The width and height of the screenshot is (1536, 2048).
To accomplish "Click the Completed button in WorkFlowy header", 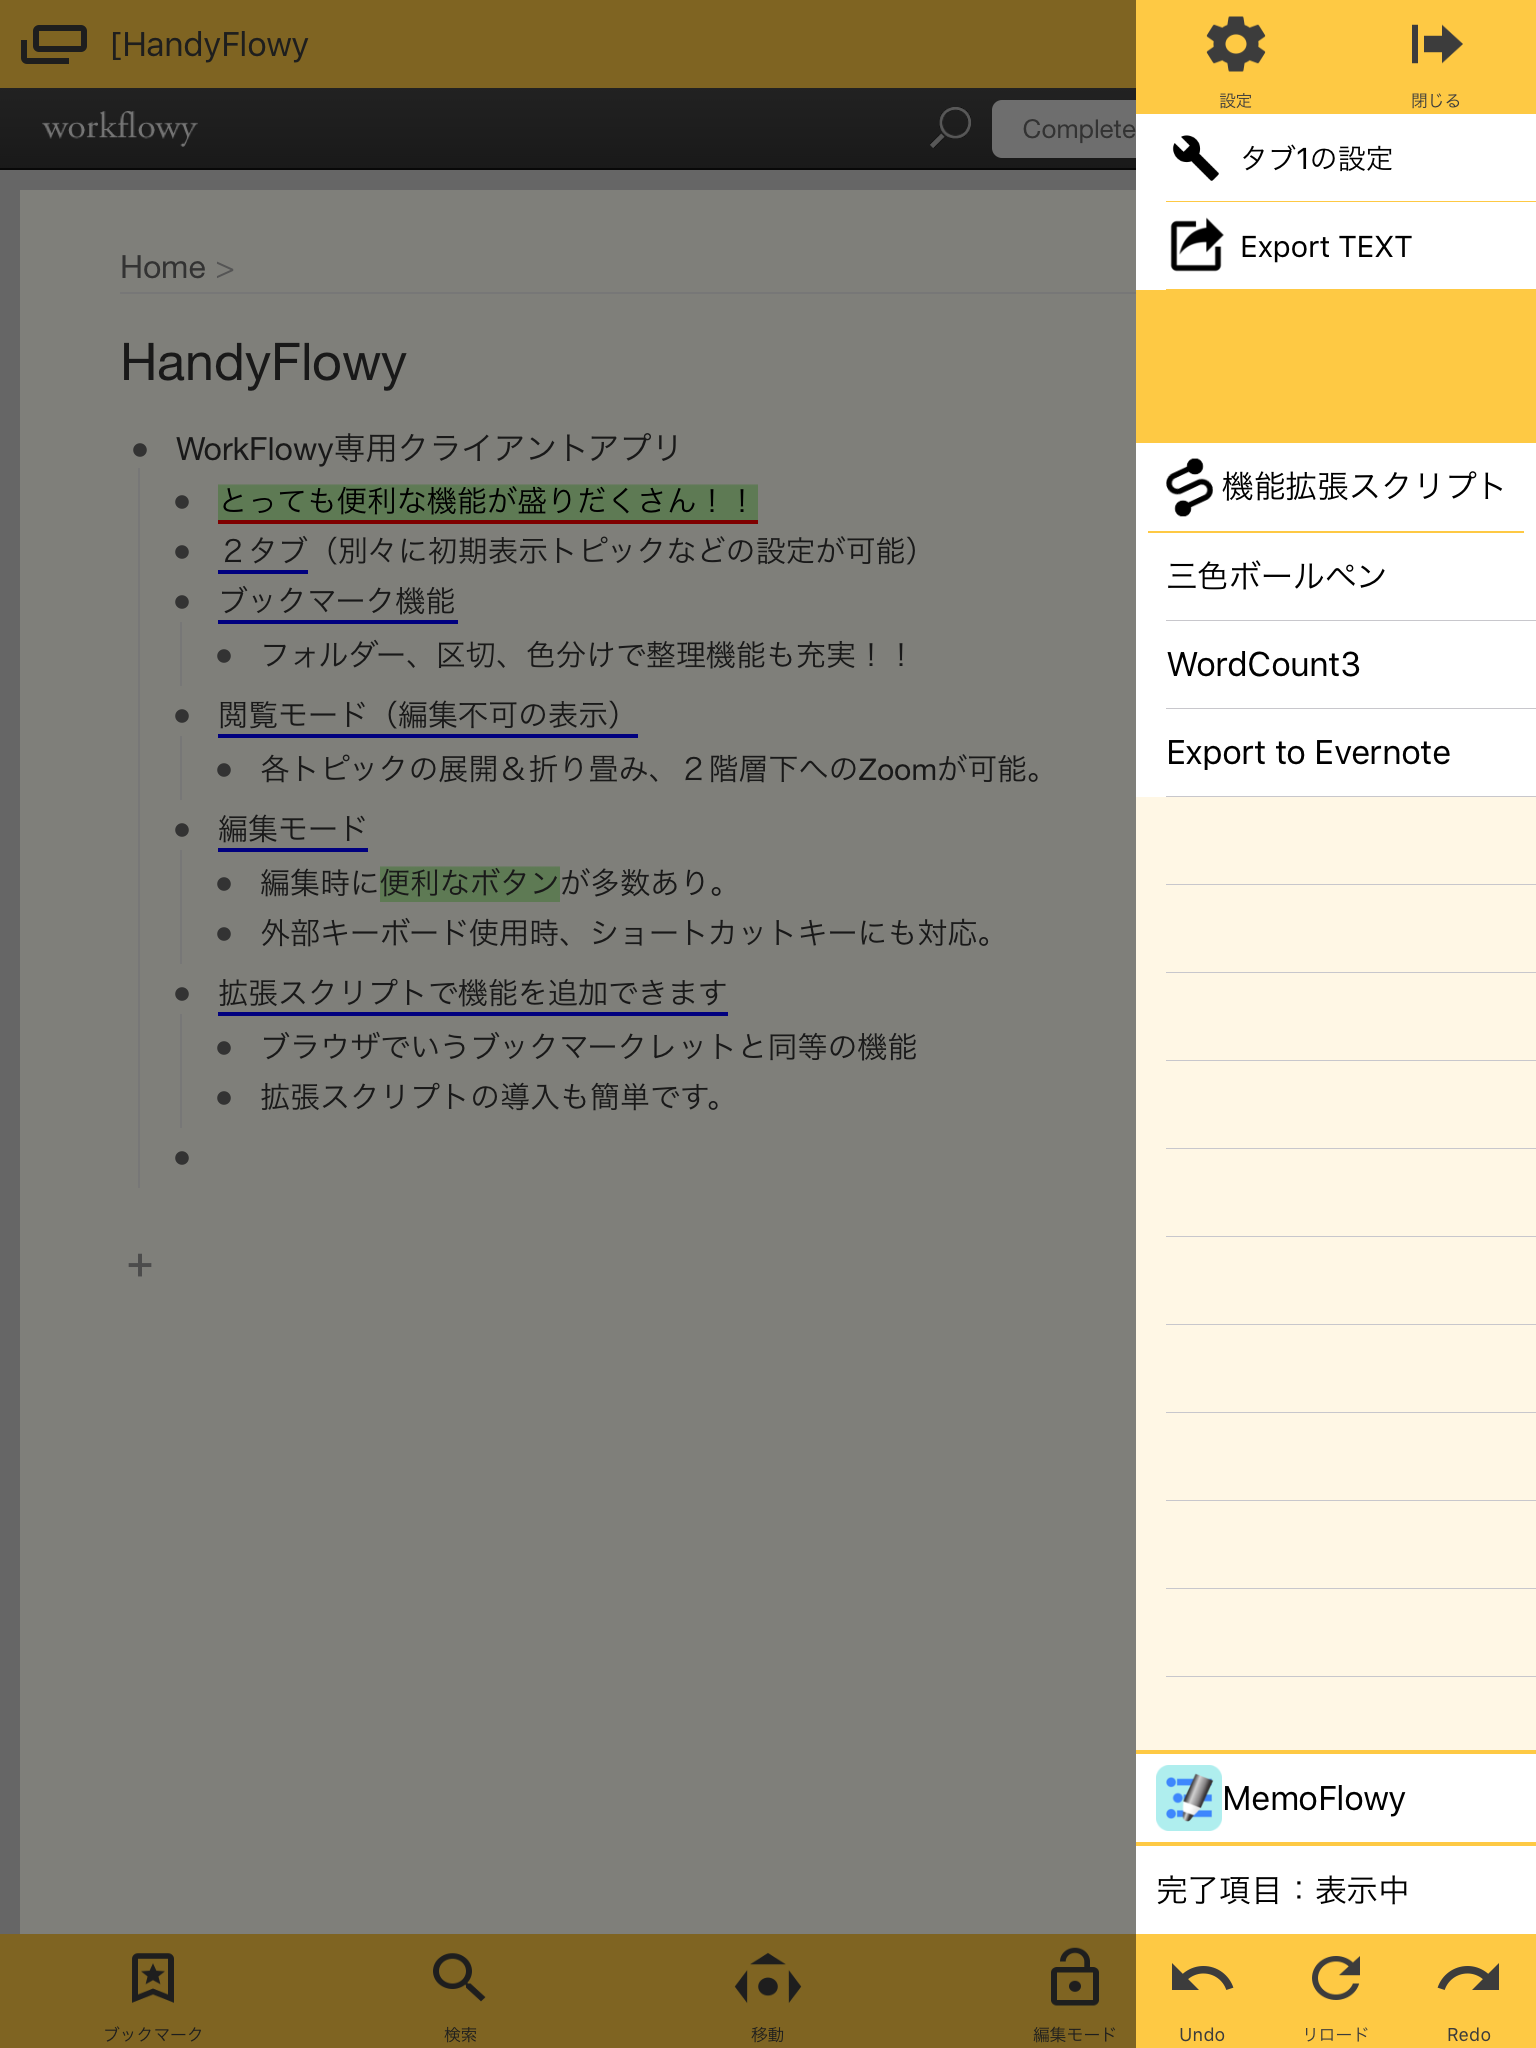I will pos(1064,129).
